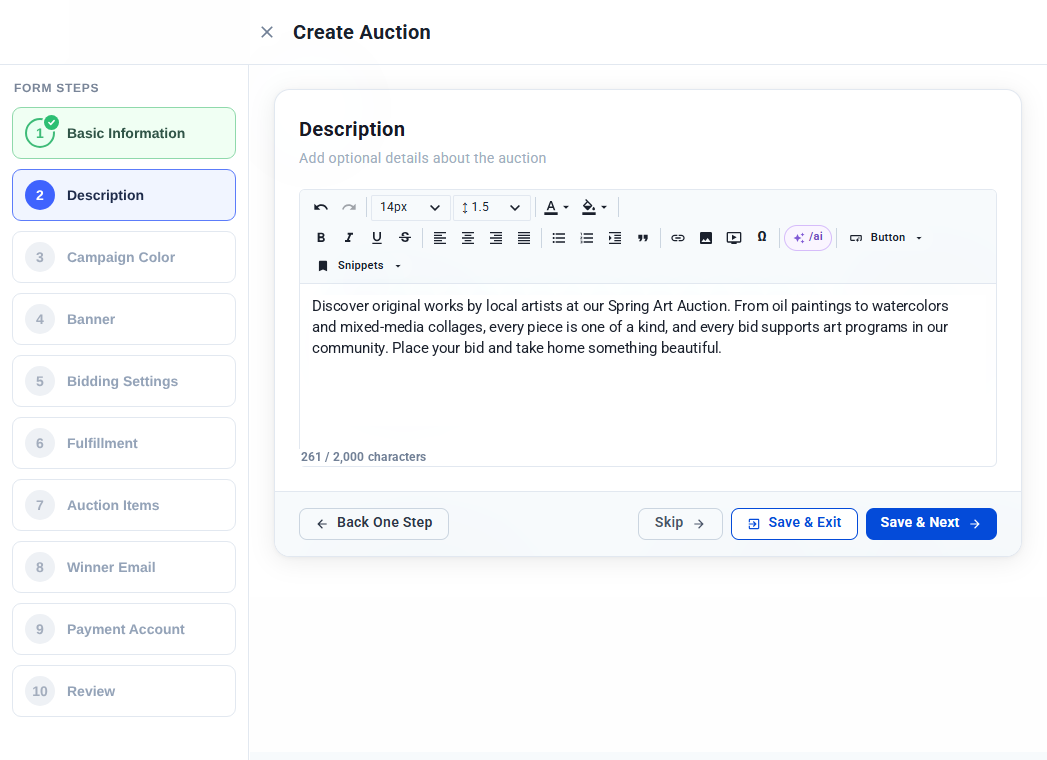
Task: Select the Description step
Action: coord(124,195)
